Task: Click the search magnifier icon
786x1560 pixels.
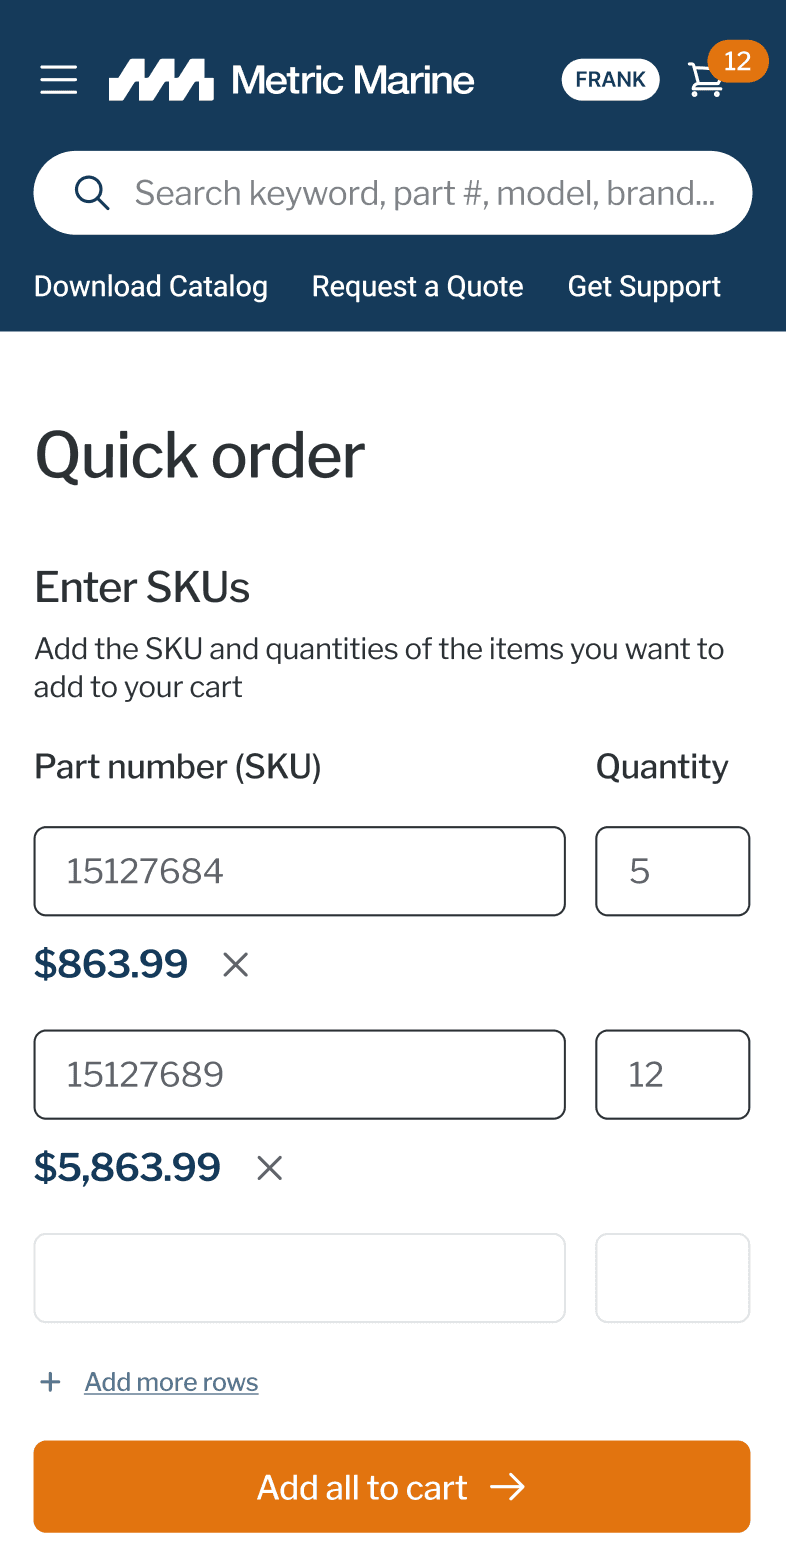Action: pos(92,192)
